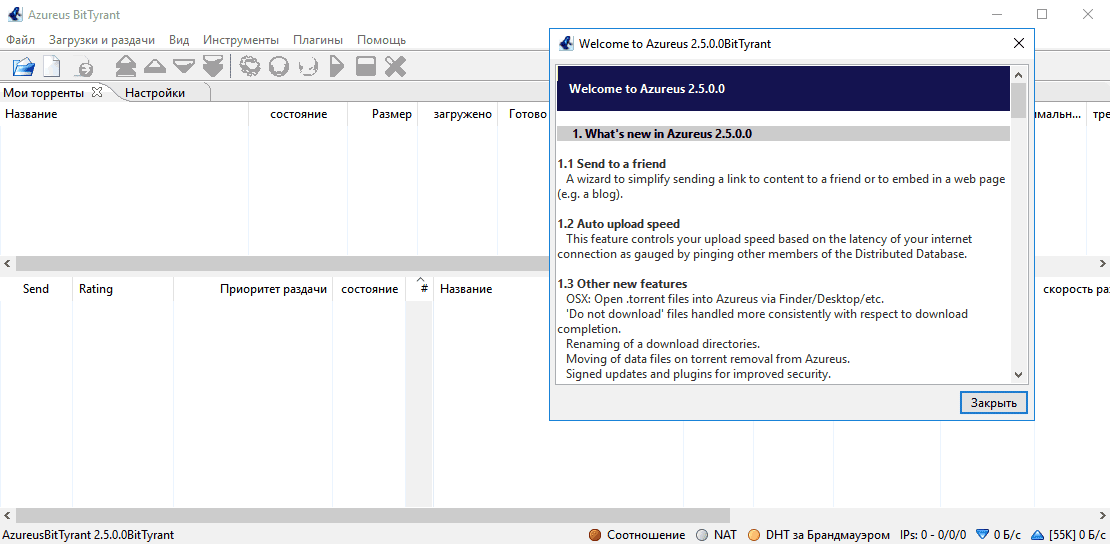Sort peers by the Rating column header
This screenshot has width=1110, height=544.
pyautogui.click(x=96, y=289)
